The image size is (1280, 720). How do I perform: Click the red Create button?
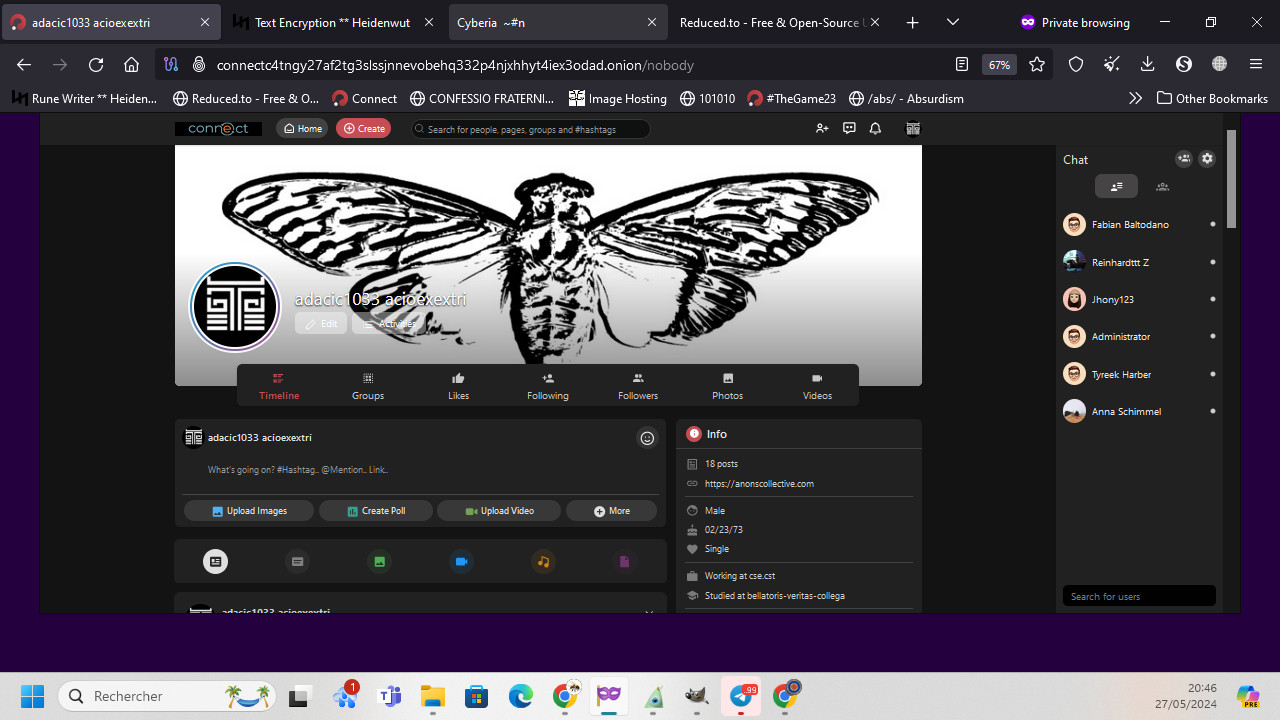(364, 128)
